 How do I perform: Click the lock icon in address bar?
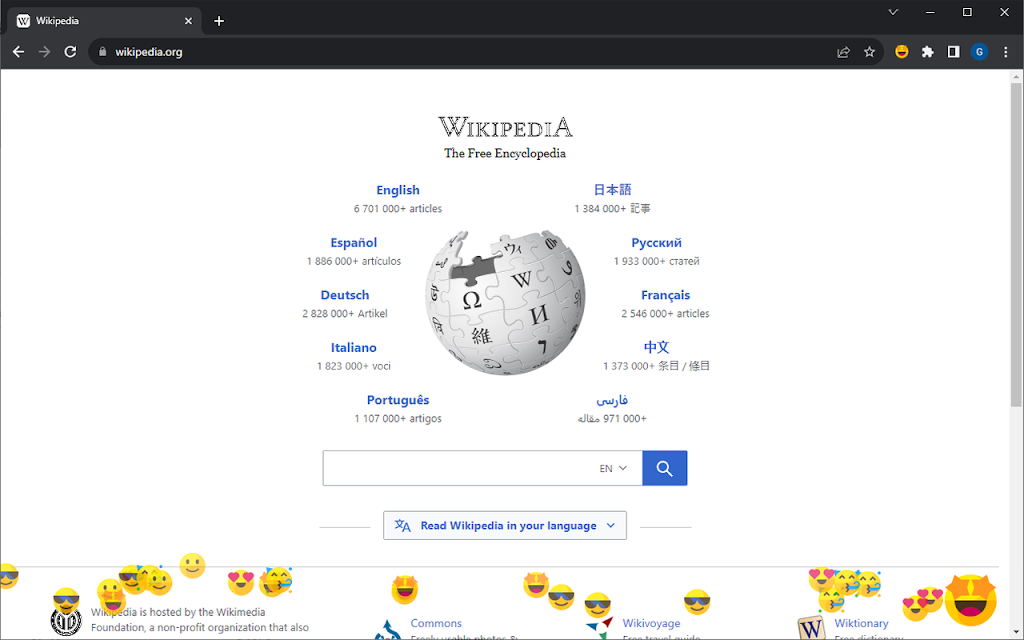[x=103, y=52]
